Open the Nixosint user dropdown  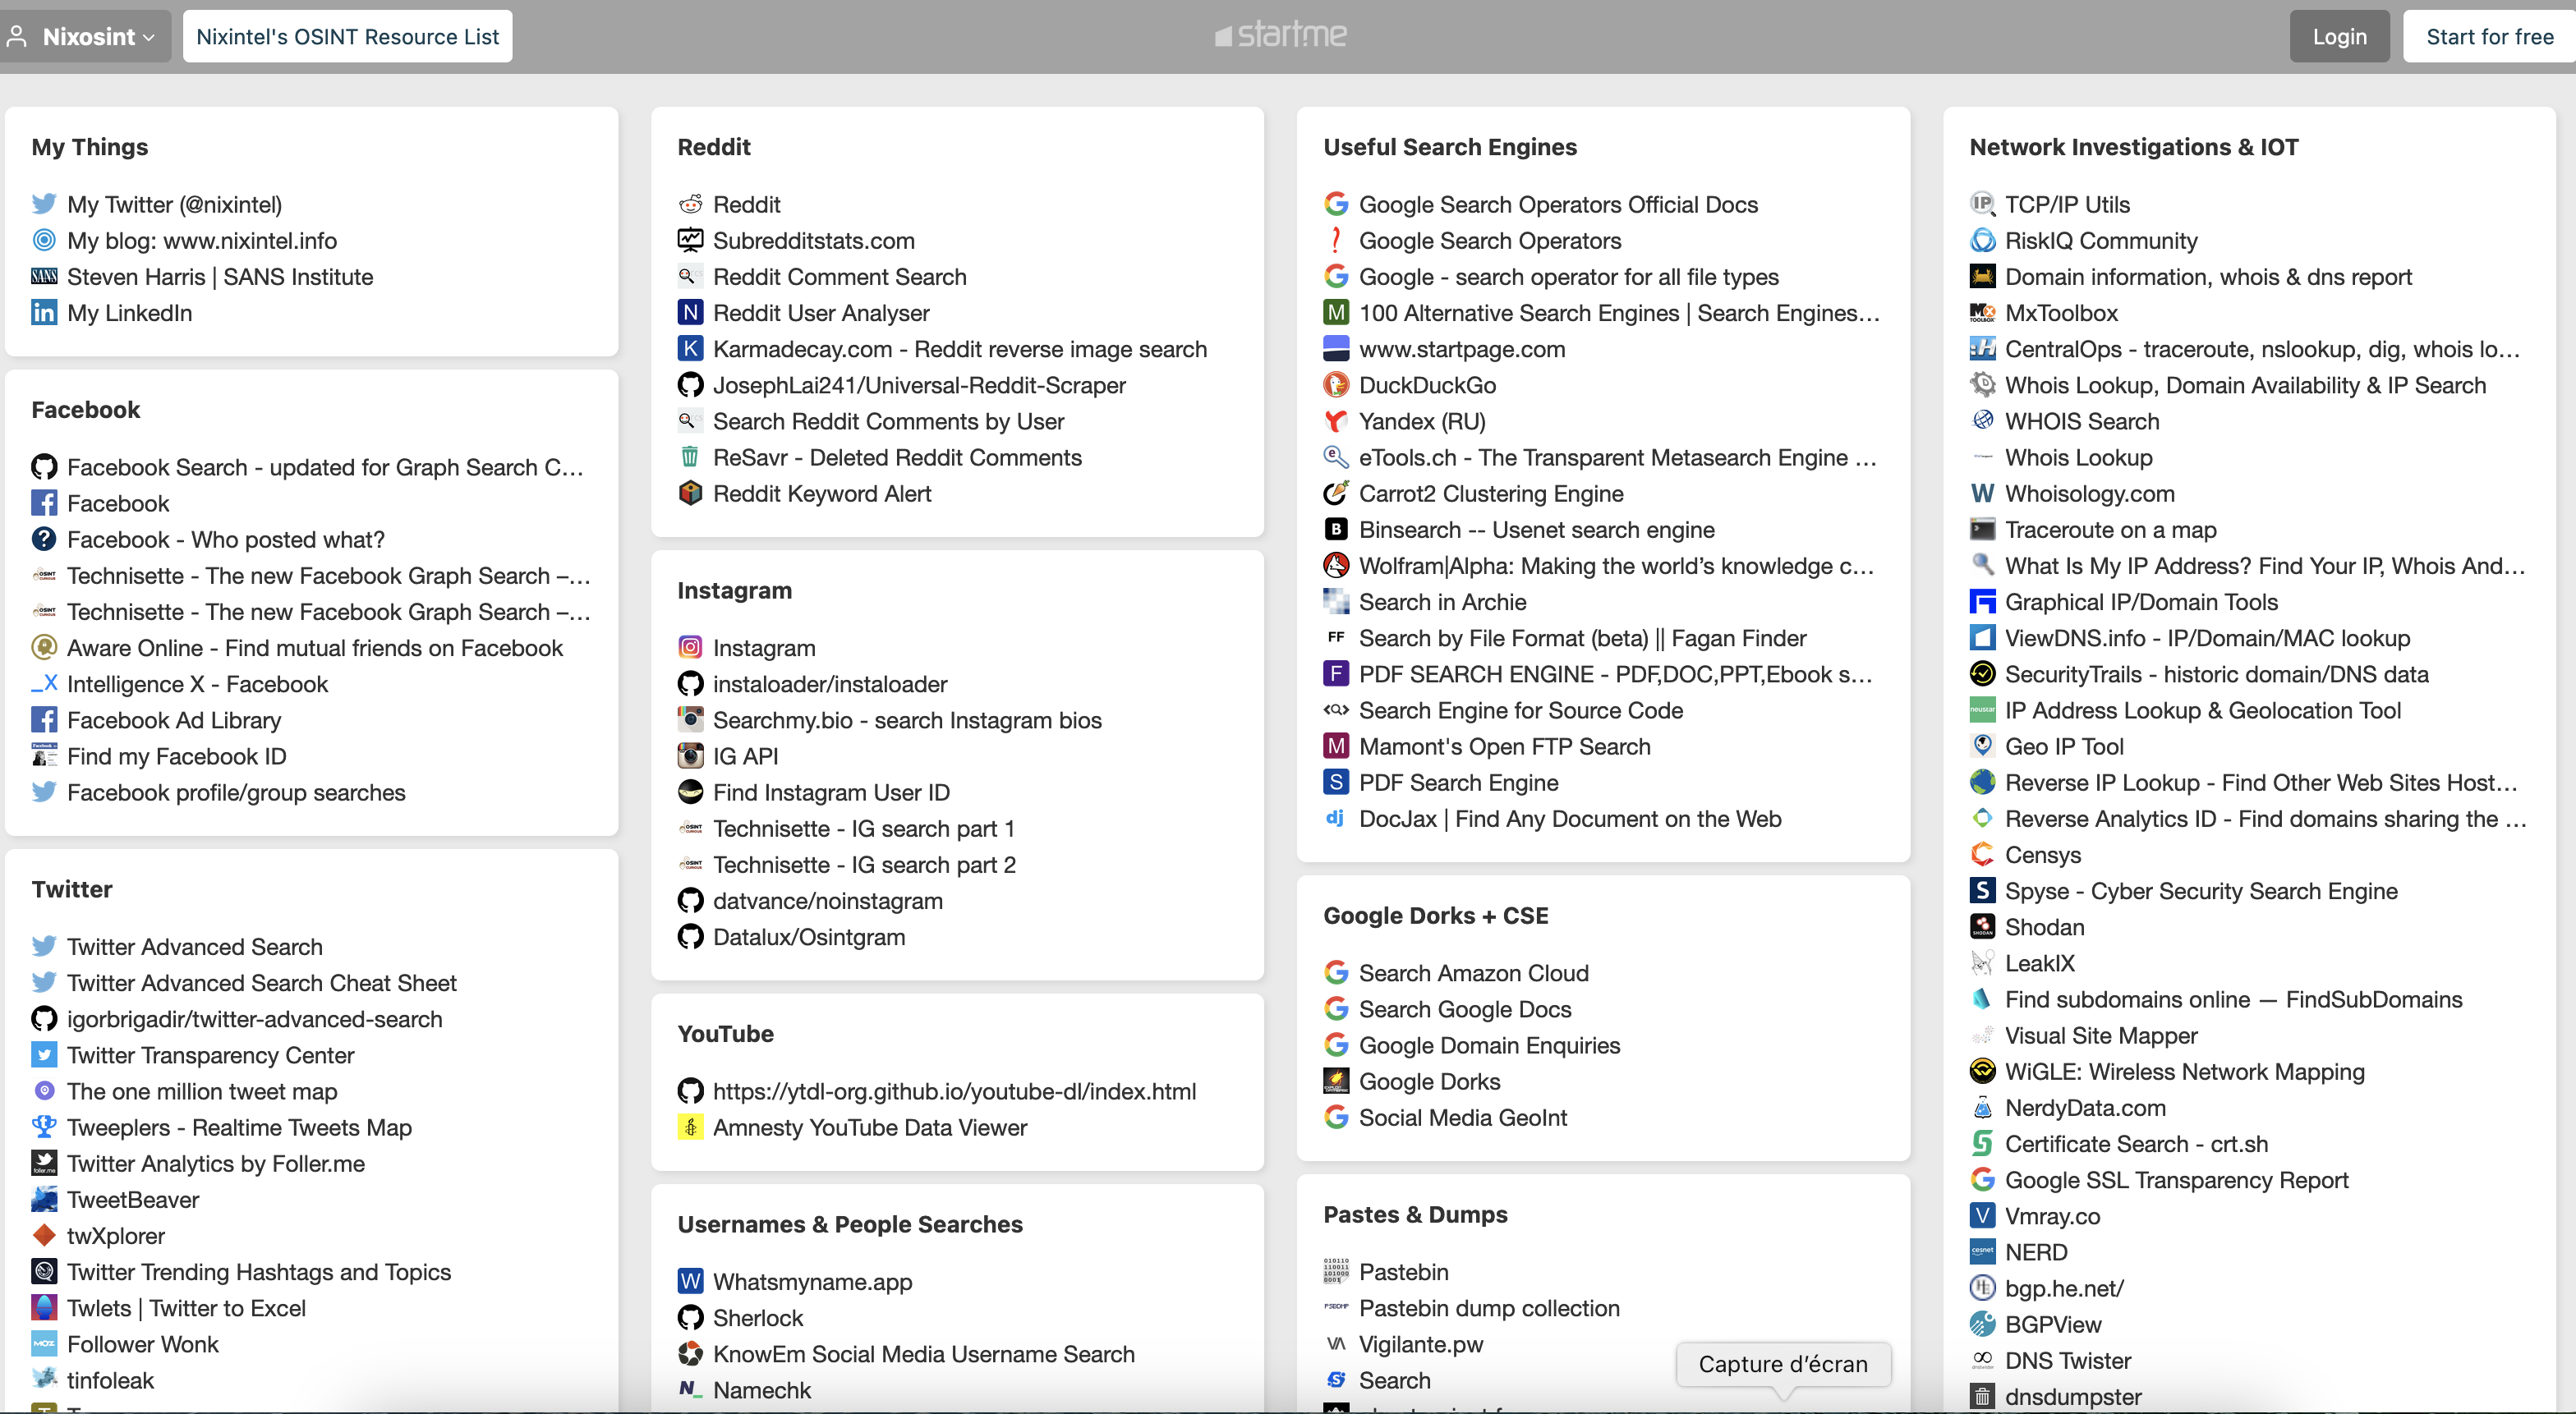pyautogui.click(x=85, y=36)
